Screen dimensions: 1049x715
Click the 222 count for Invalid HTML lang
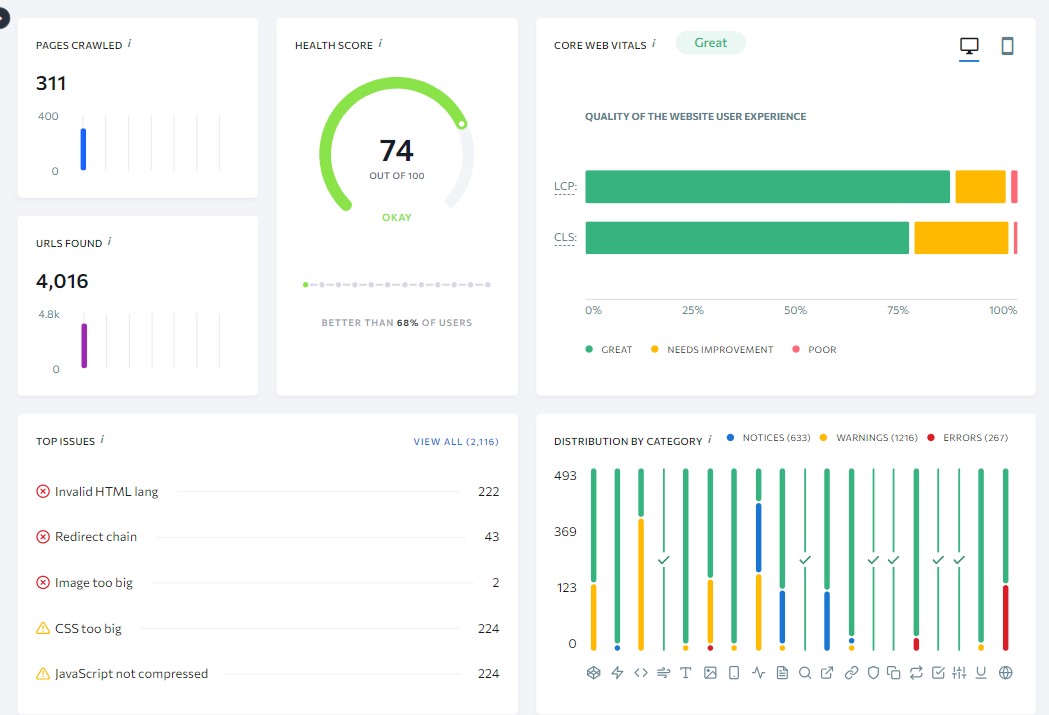coord(488,492)
